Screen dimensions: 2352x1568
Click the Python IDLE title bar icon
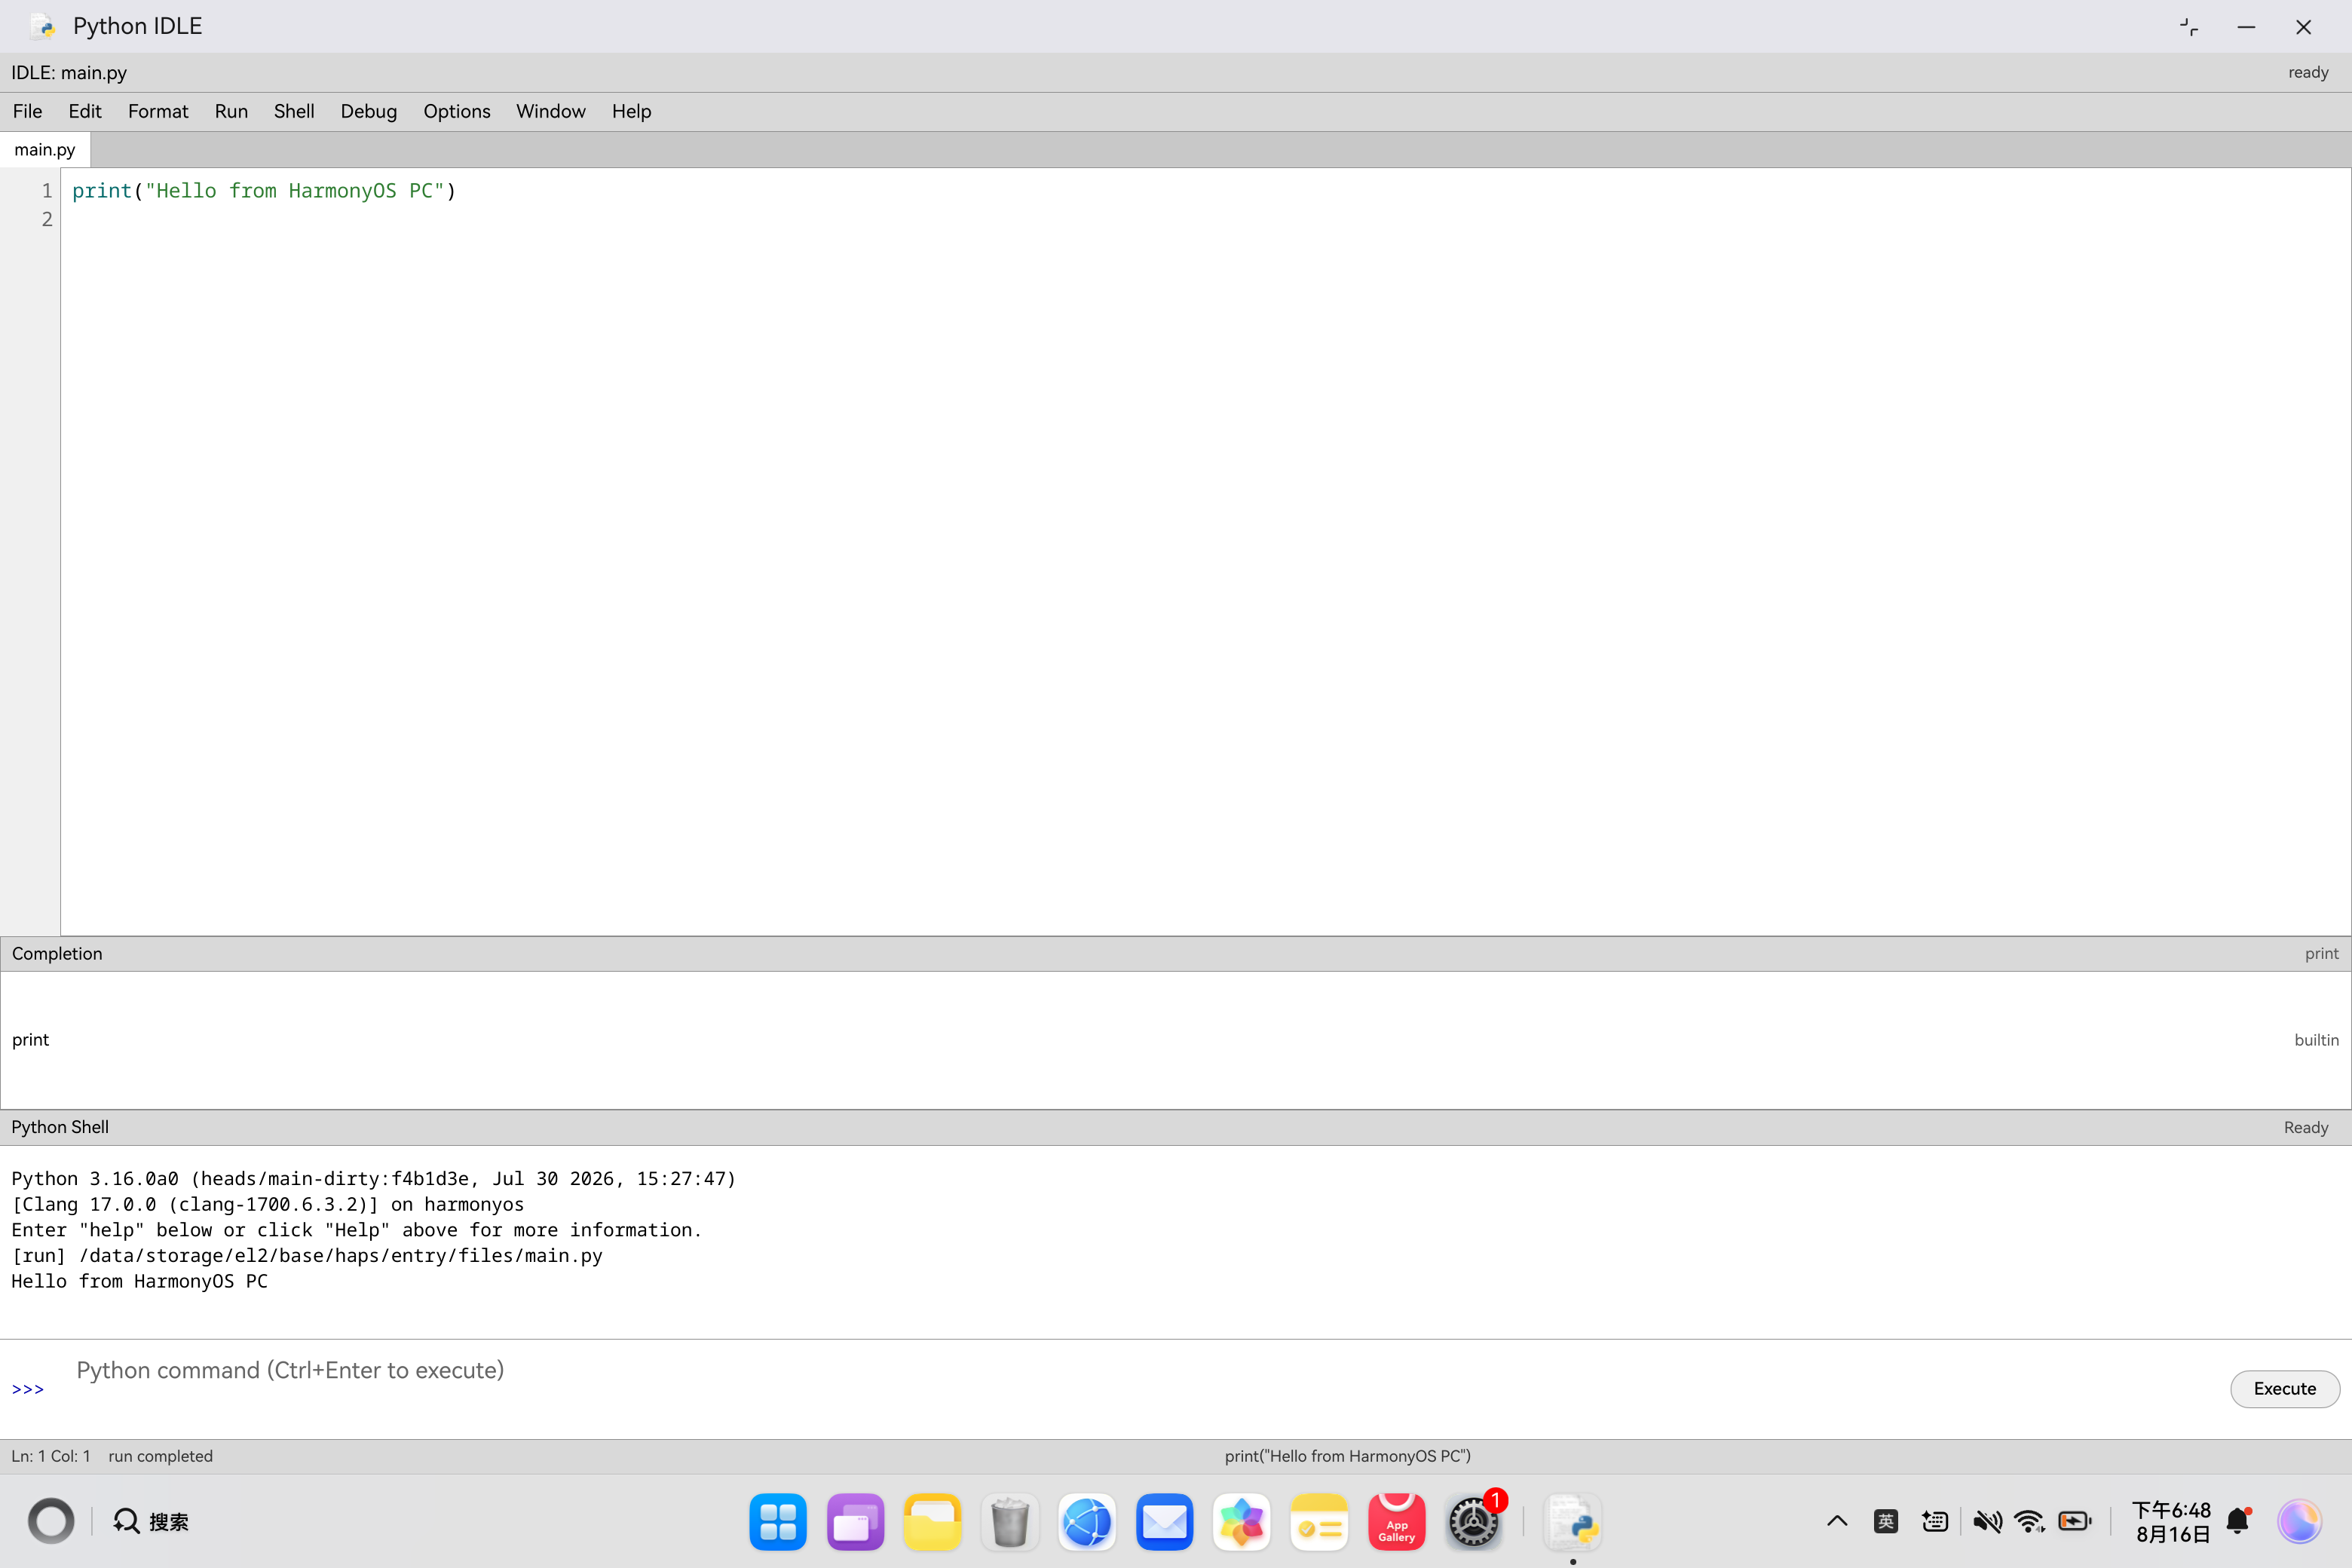[x=42, y=26]
